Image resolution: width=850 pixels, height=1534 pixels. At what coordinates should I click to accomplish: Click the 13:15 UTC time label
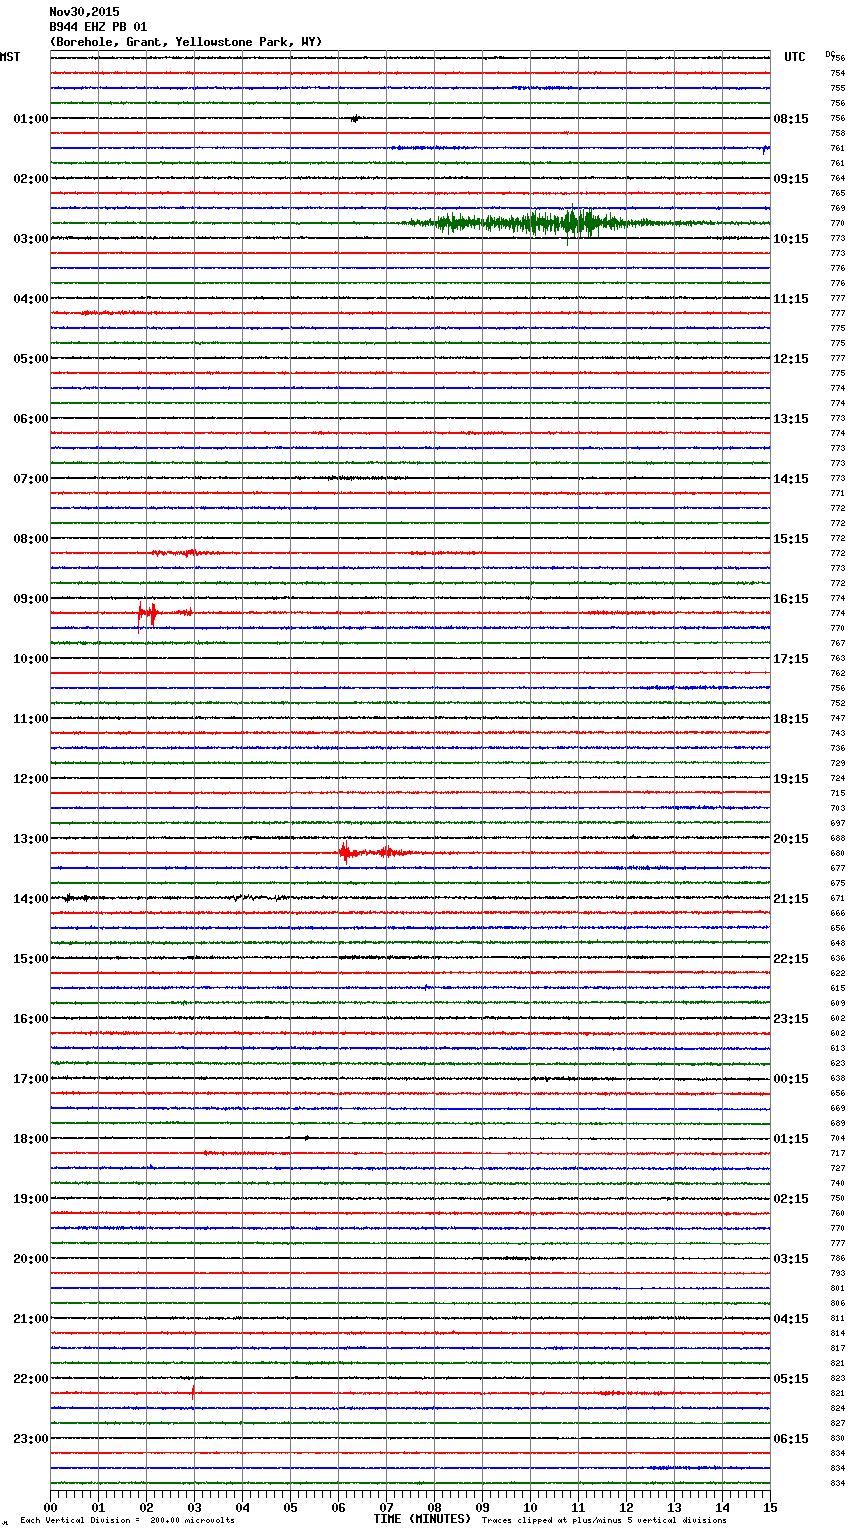click(791, 419)
